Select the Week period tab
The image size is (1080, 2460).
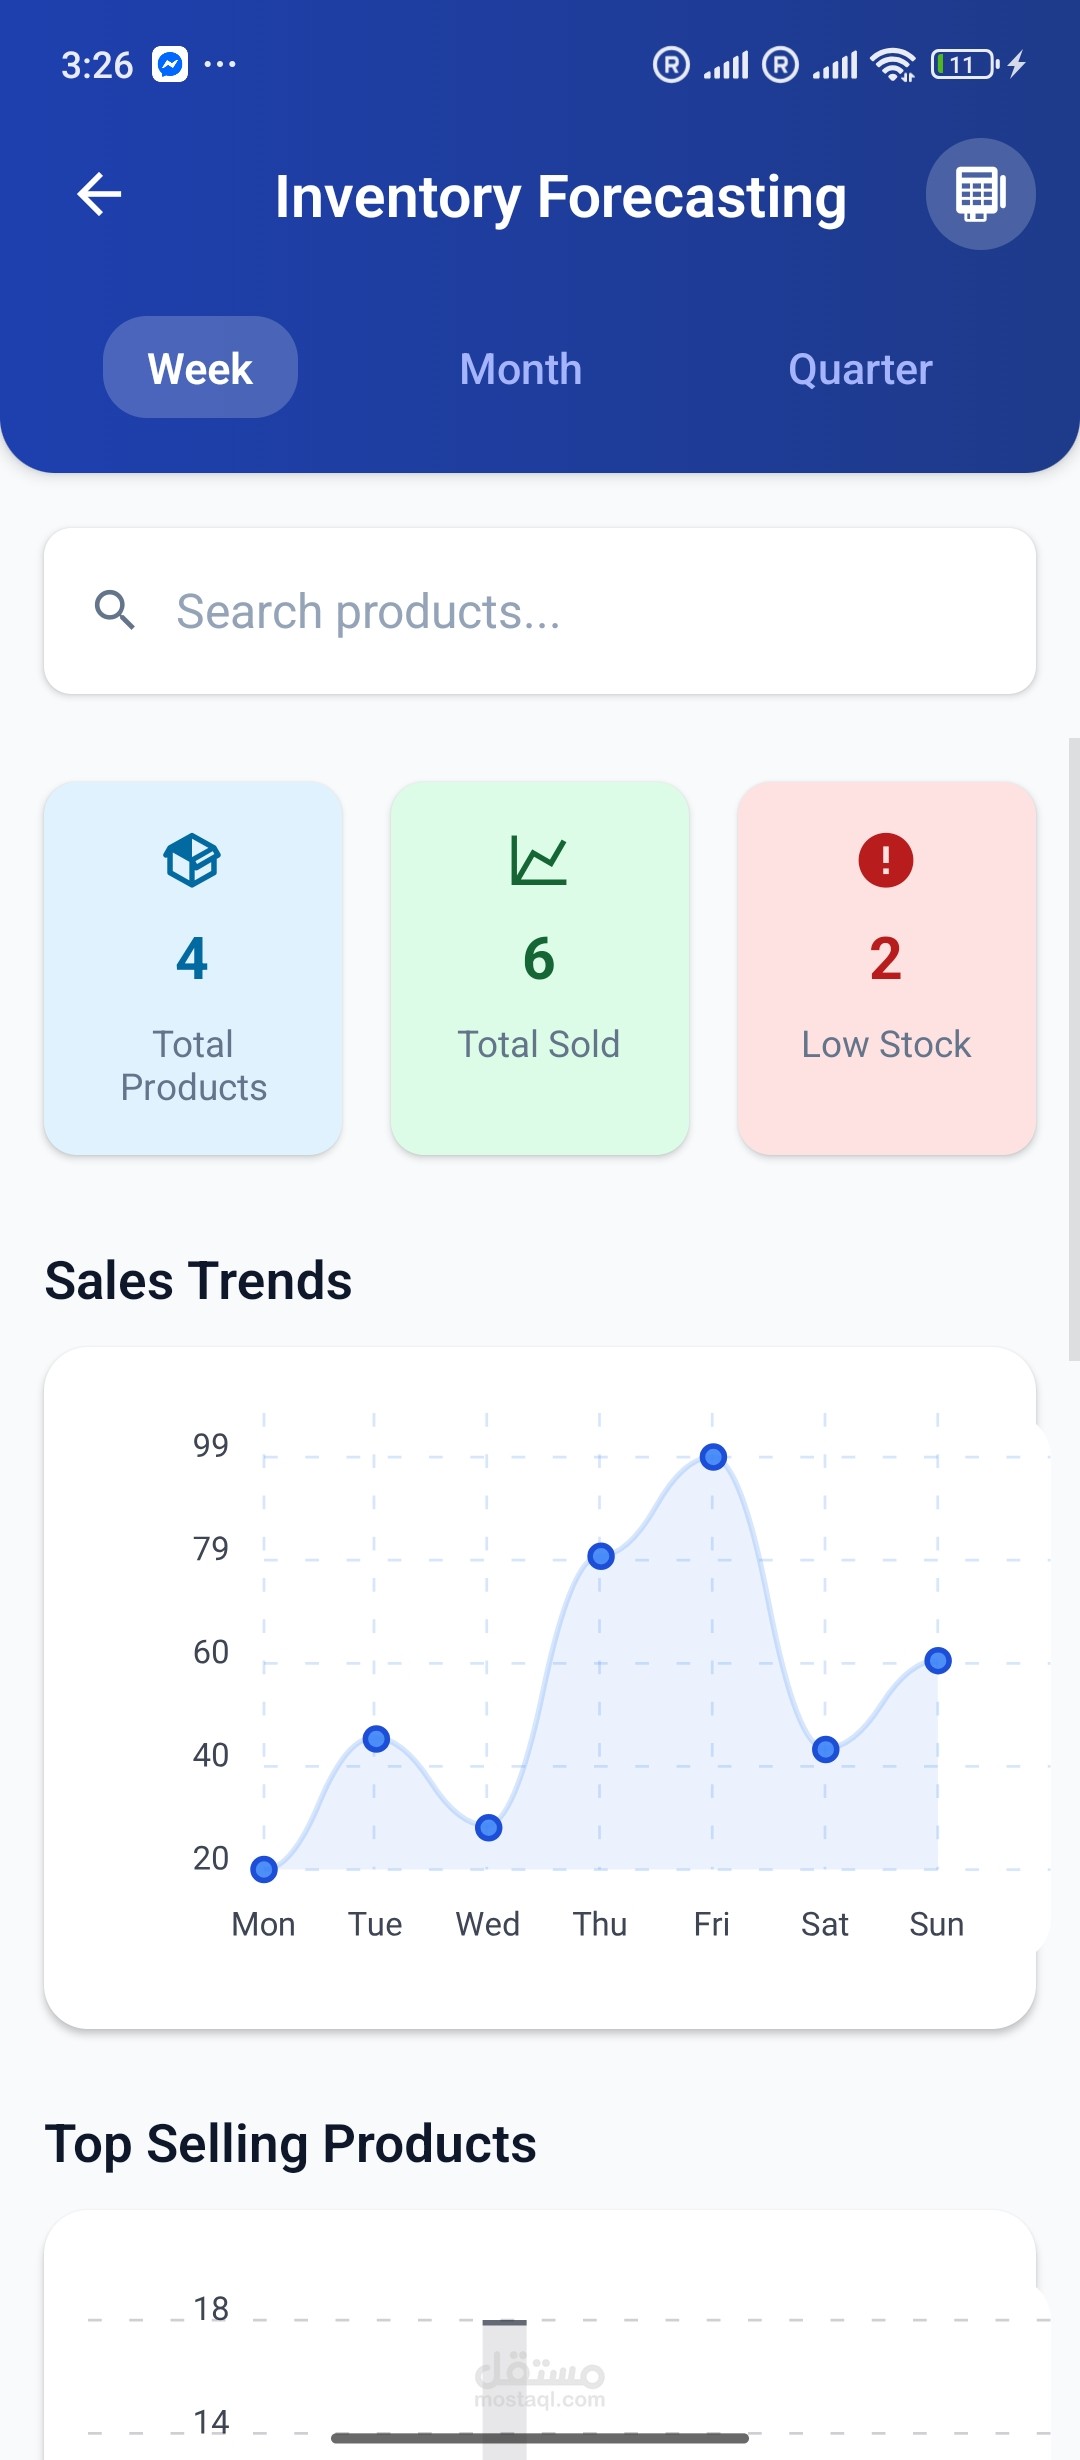click(x=200, y=368)
